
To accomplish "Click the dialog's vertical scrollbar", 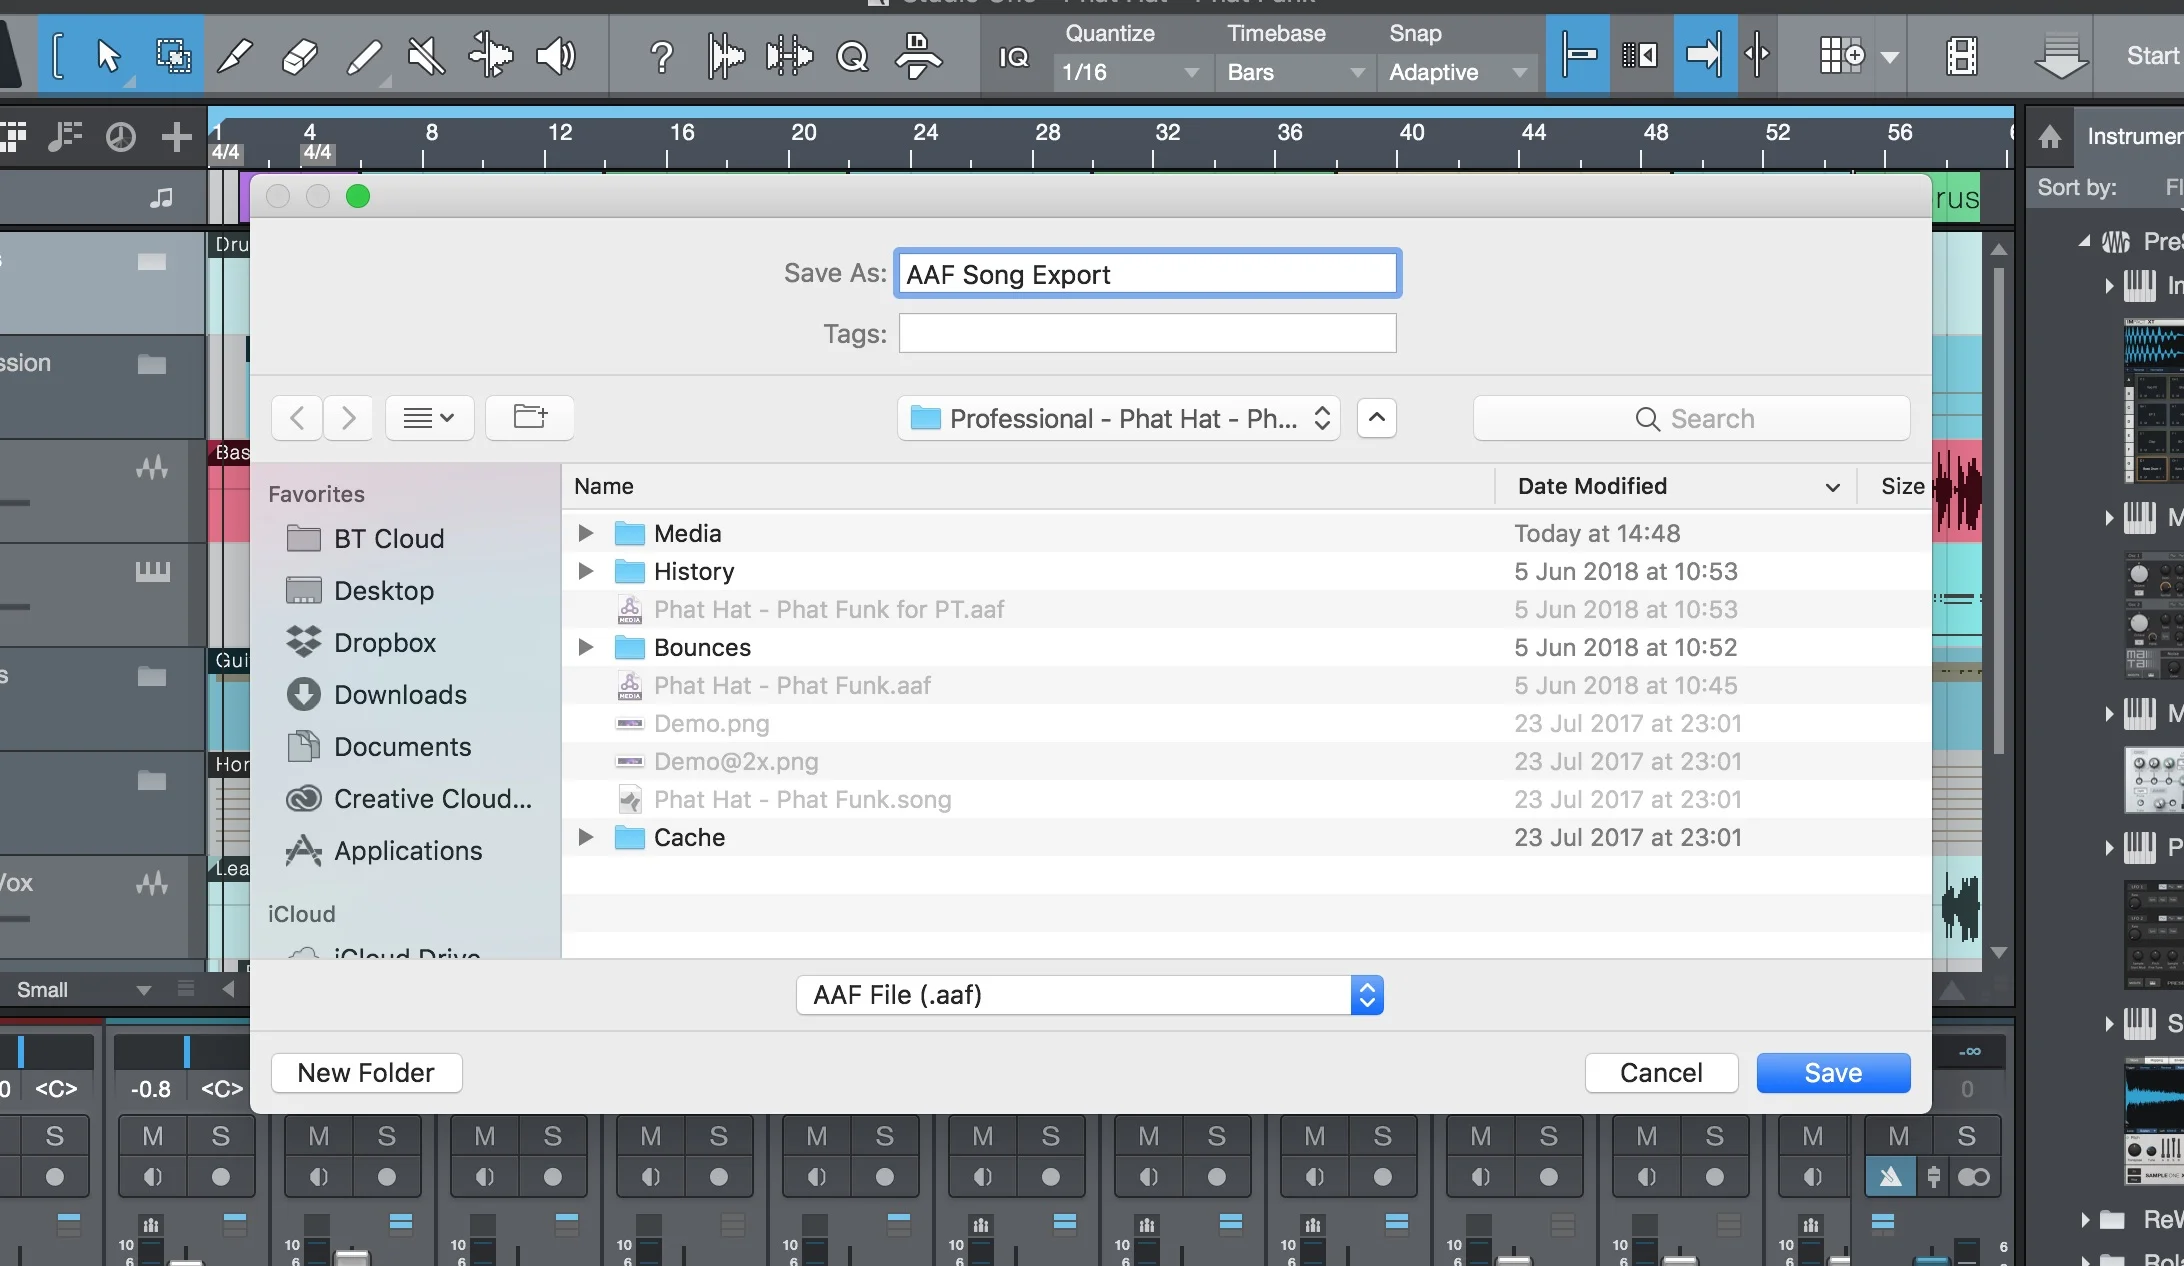I will (x=1998, y=510).
